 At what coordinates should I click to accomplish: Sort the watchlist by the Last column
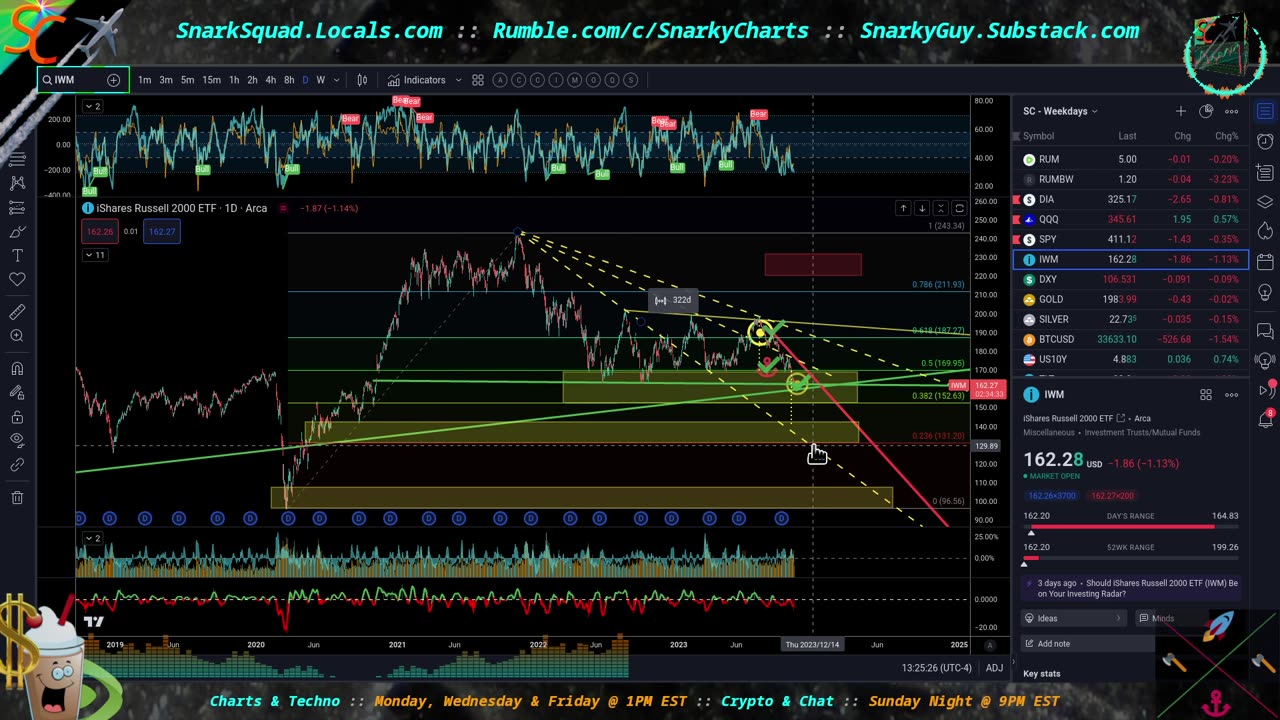(1127, 136)
